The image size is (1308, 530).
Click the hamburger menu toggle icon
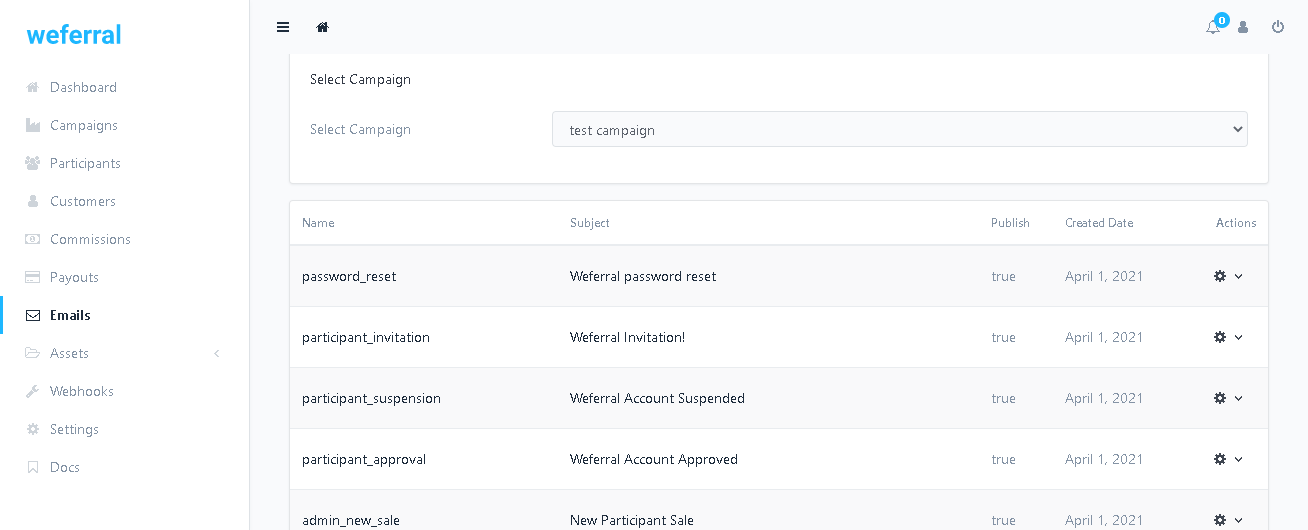(283, 27)
